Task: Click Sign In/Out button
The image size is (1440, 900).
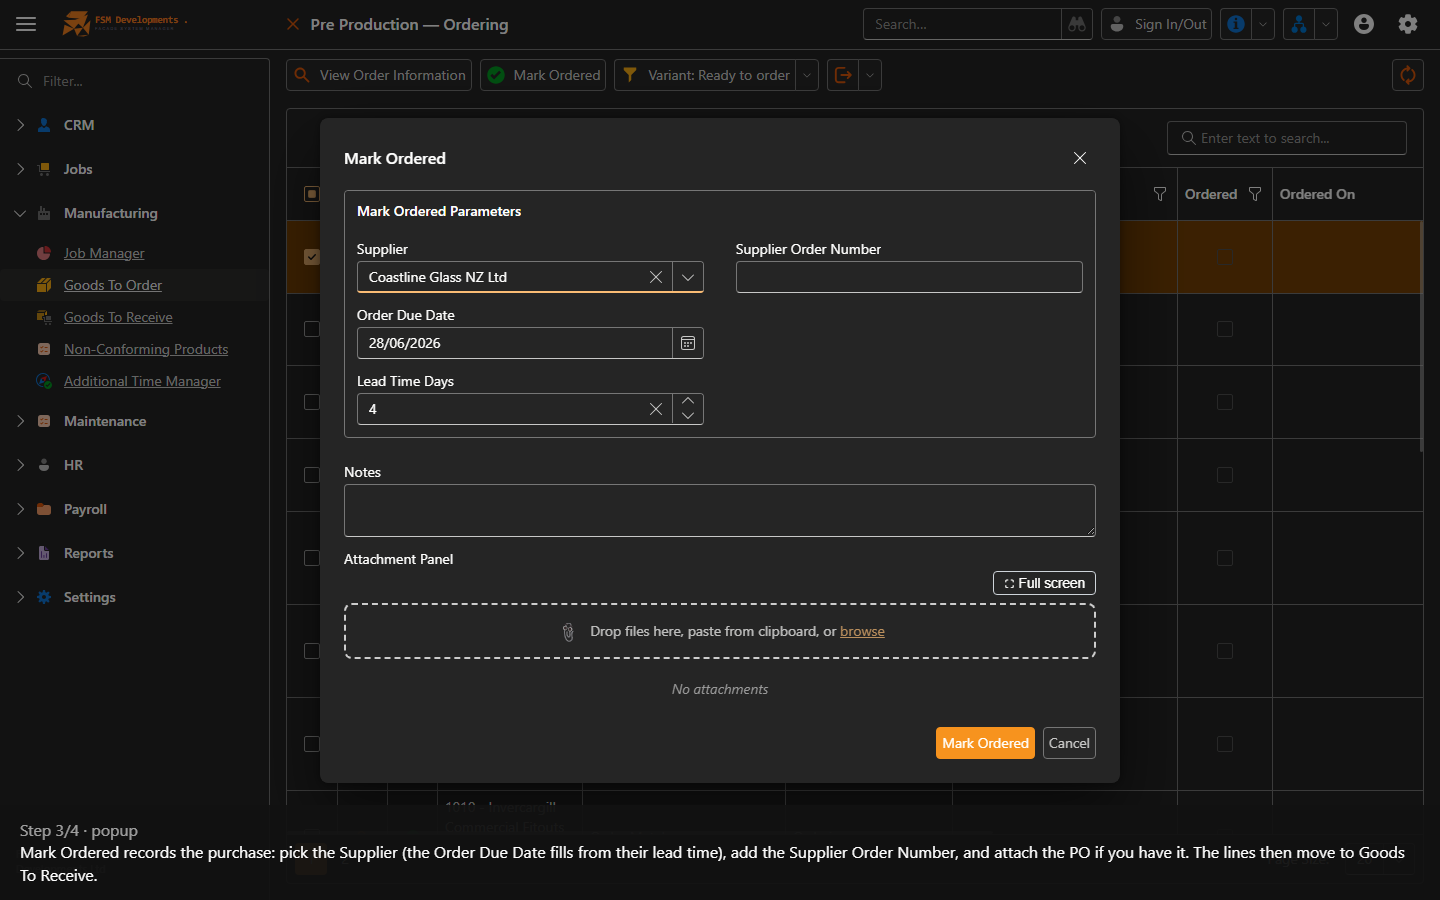Action: (x=1156, y=24)
